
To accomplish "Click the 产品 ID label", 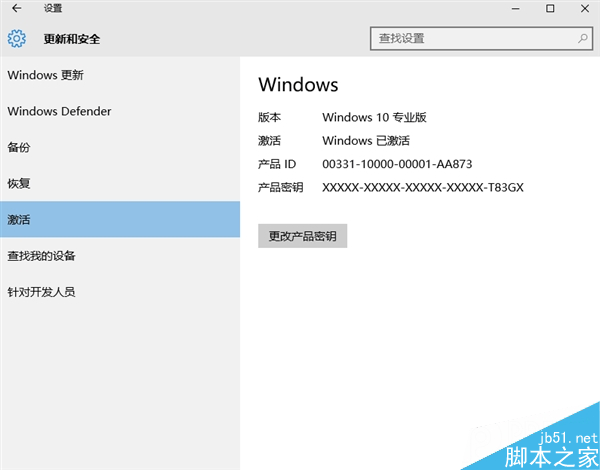I will point(277,164).
